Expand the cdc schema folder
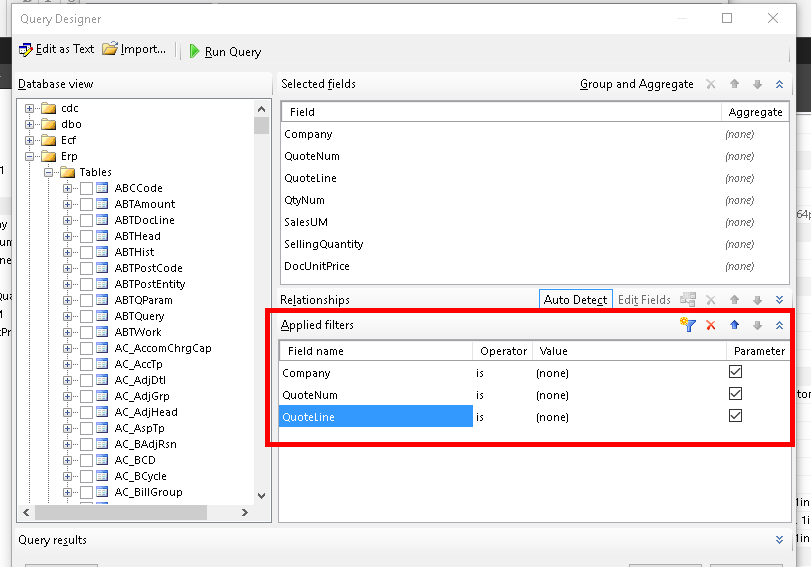 click(x=30, y=108)
